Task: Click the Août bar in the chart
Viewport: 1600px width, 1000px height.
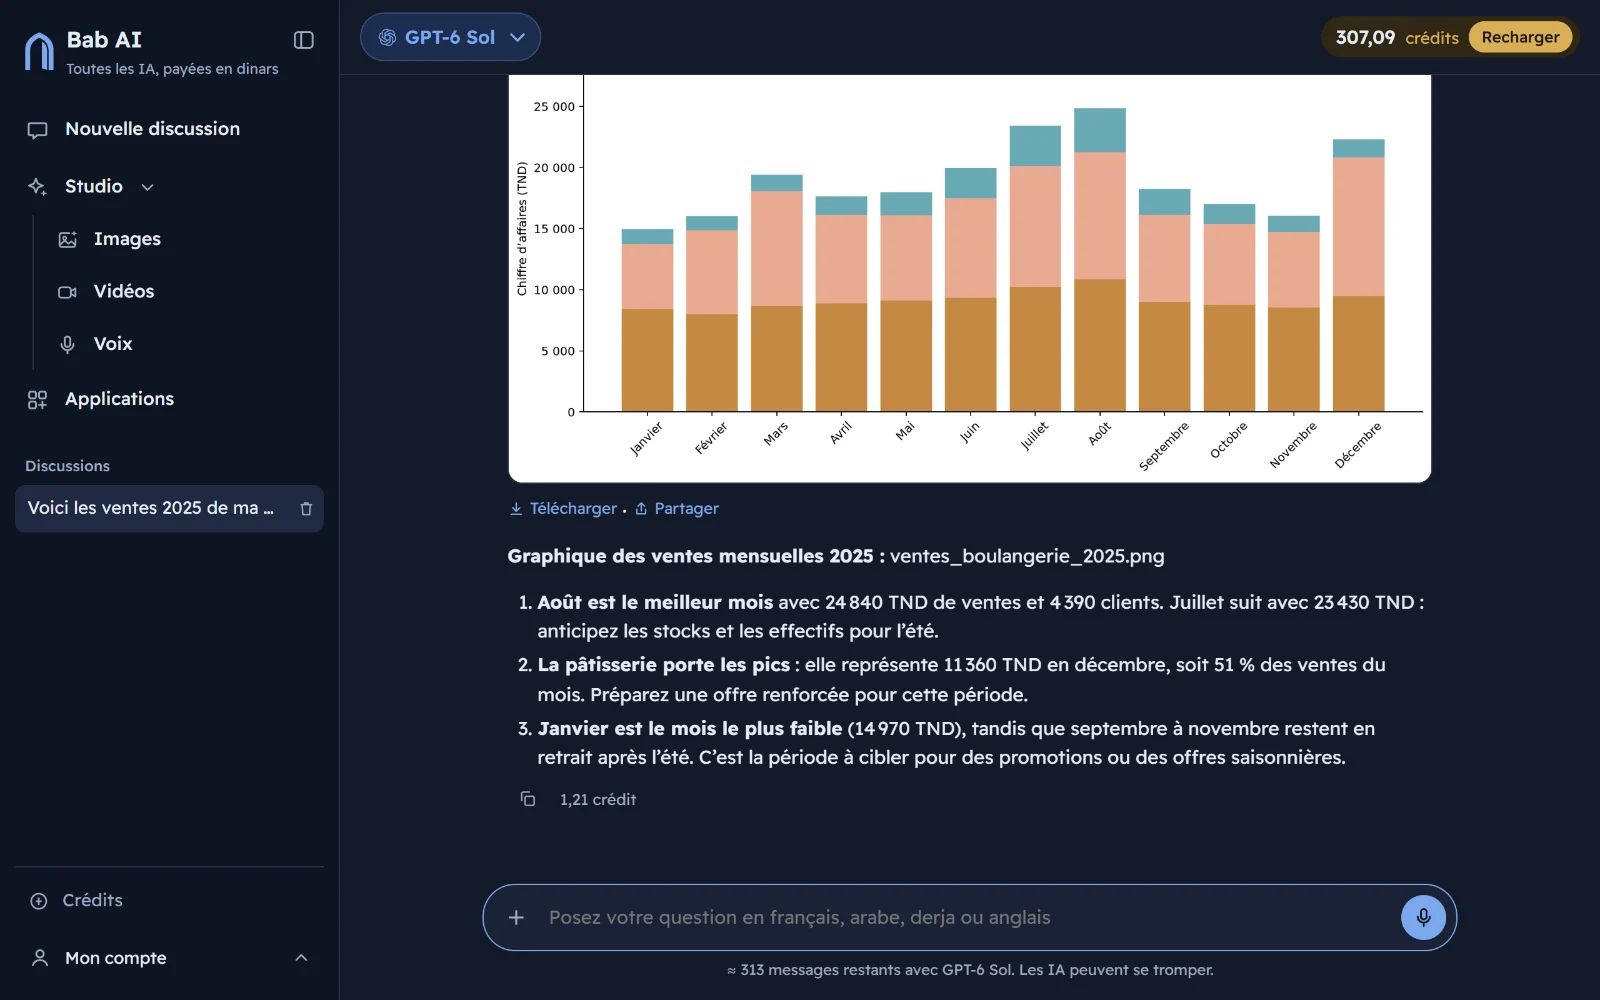Action: 1100,260
